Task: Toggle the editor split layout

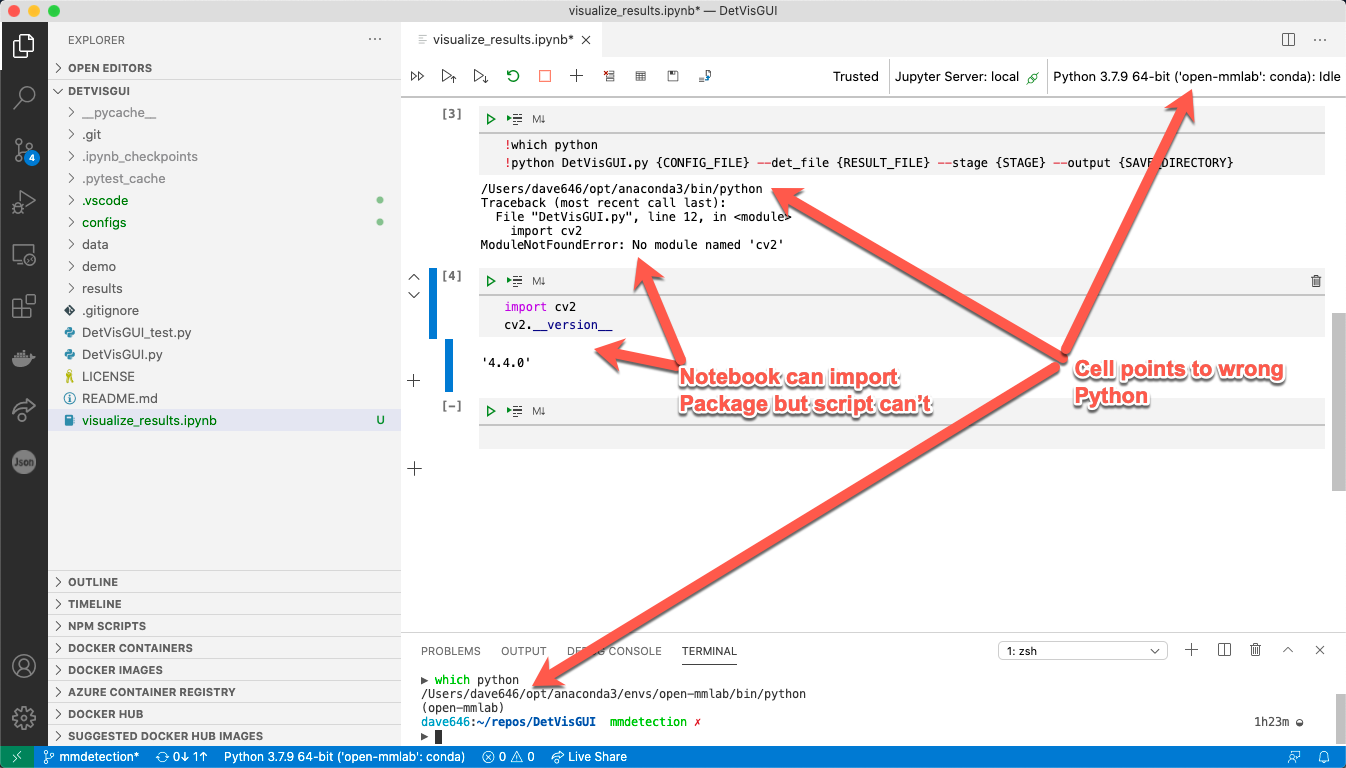Action: click(1286, 39)
